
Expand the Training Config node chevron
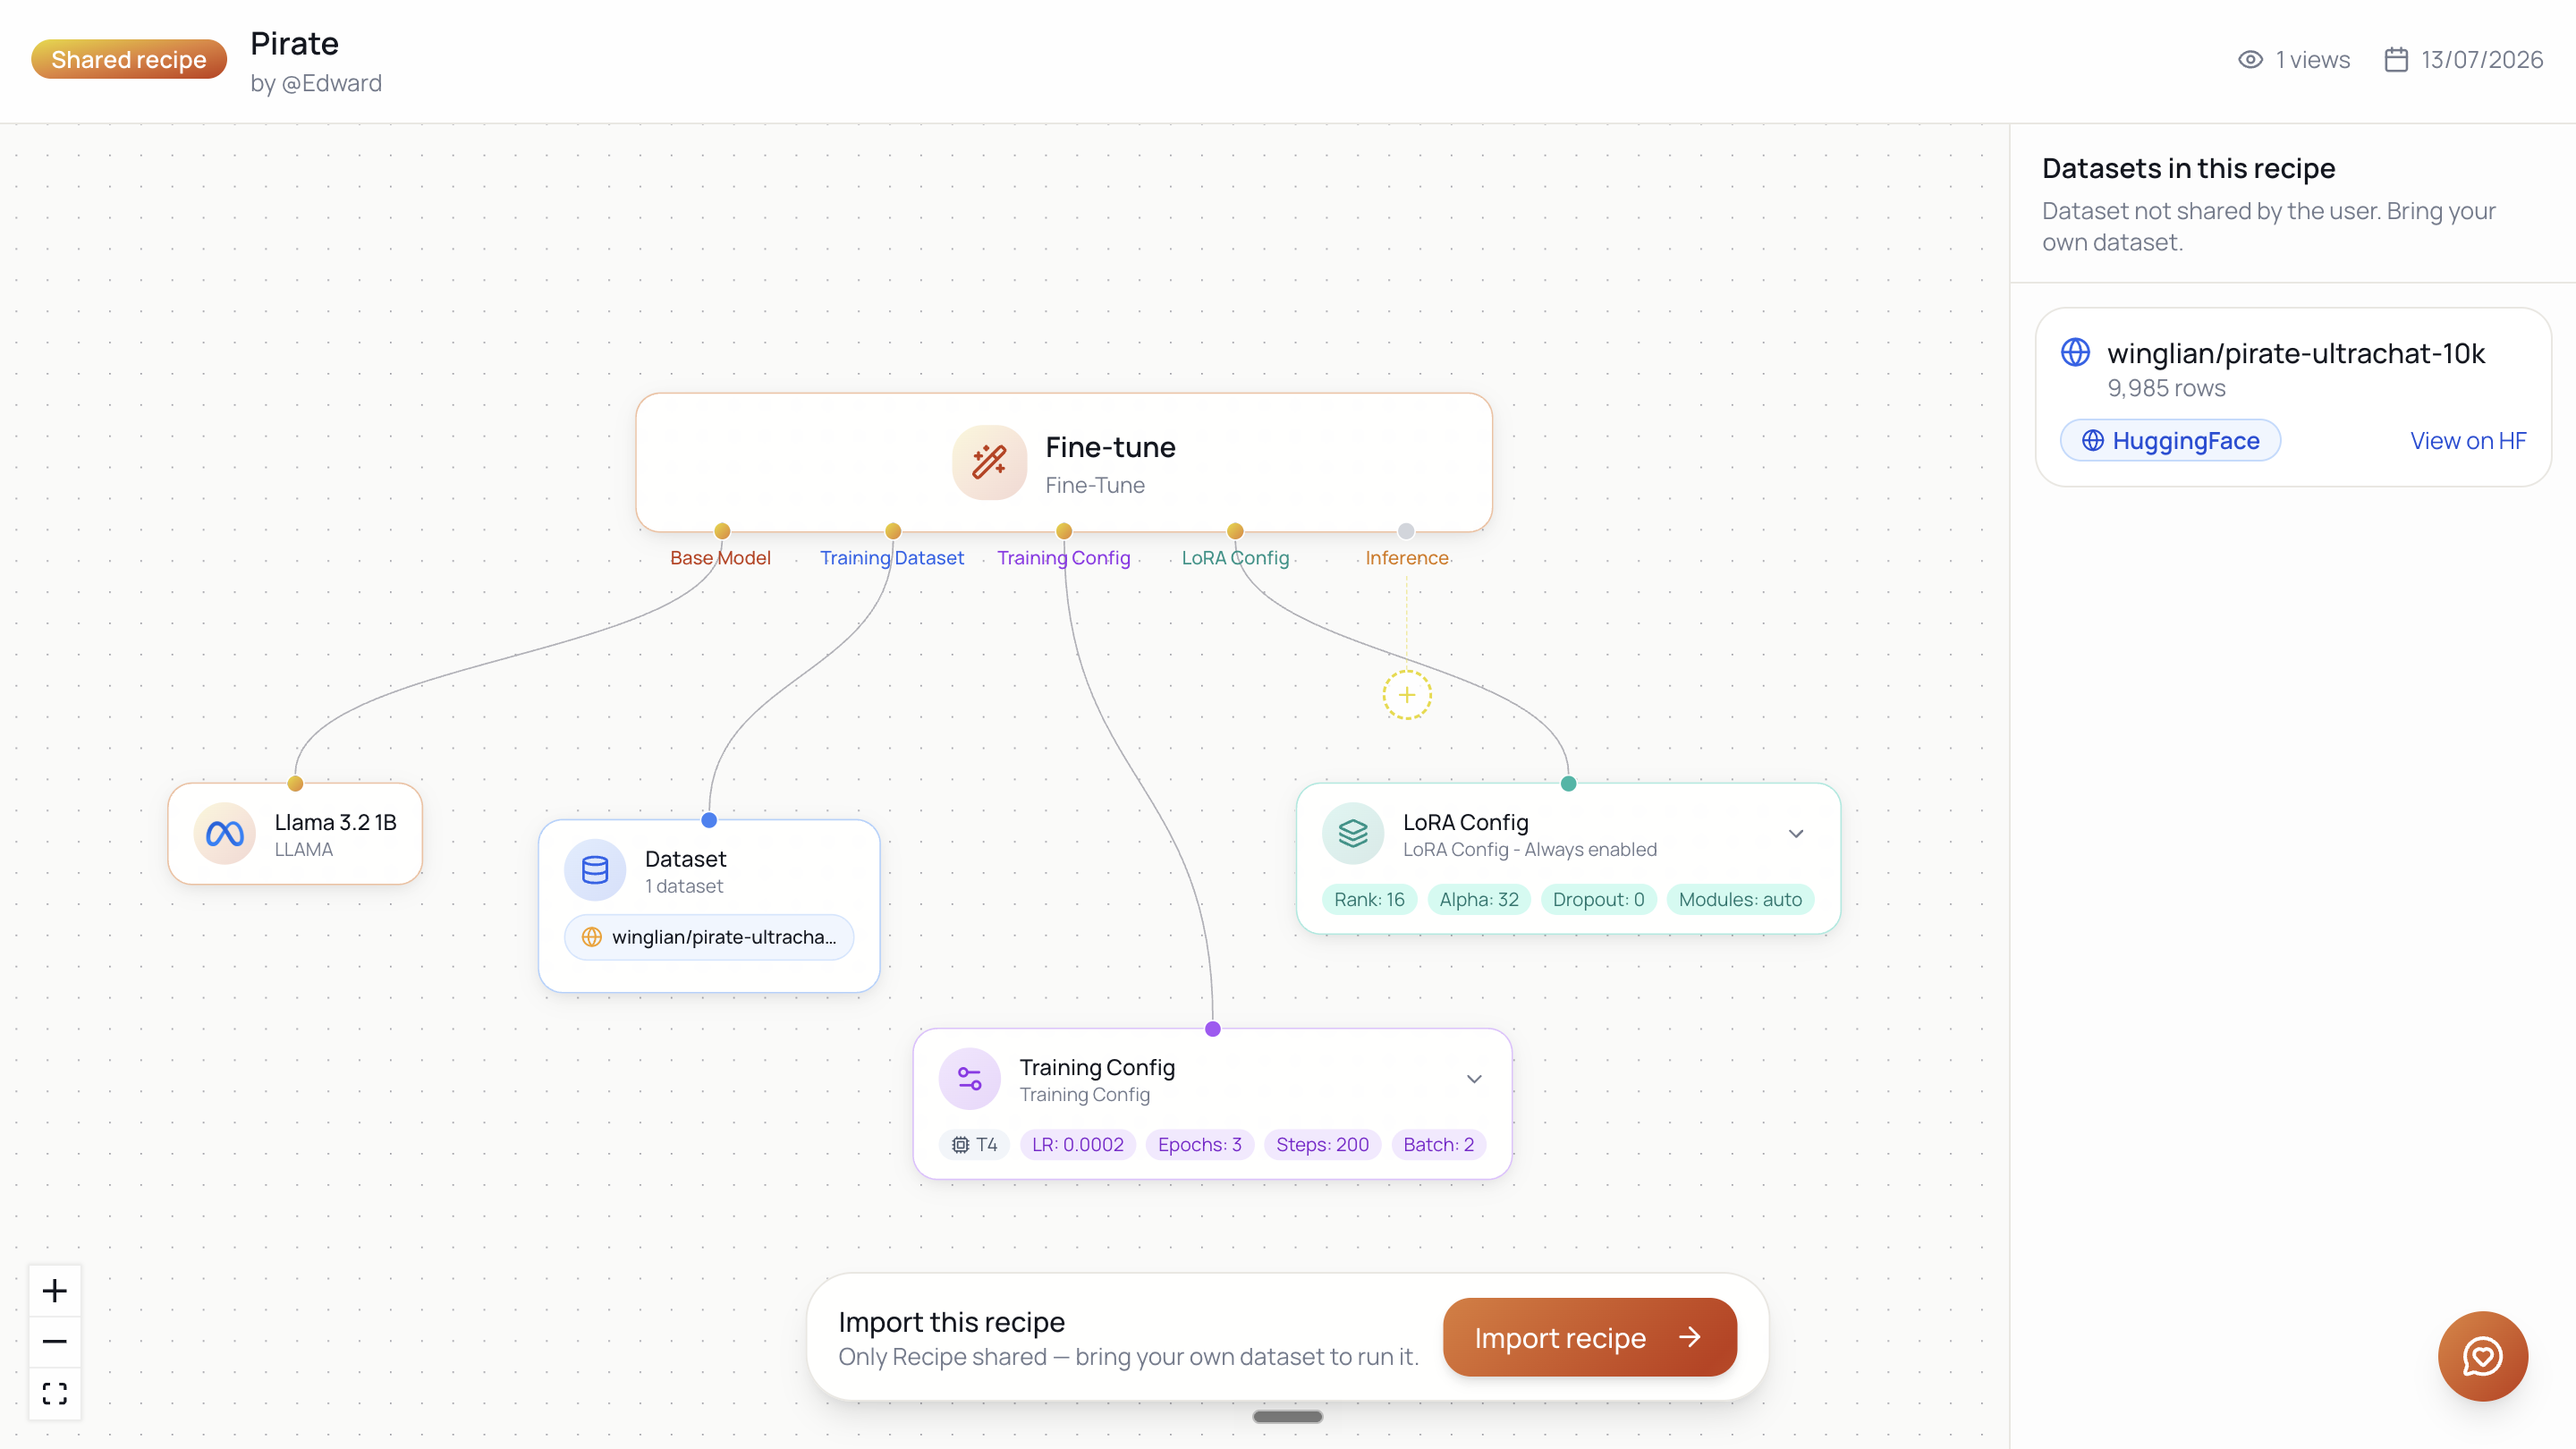point(1474,1078)
